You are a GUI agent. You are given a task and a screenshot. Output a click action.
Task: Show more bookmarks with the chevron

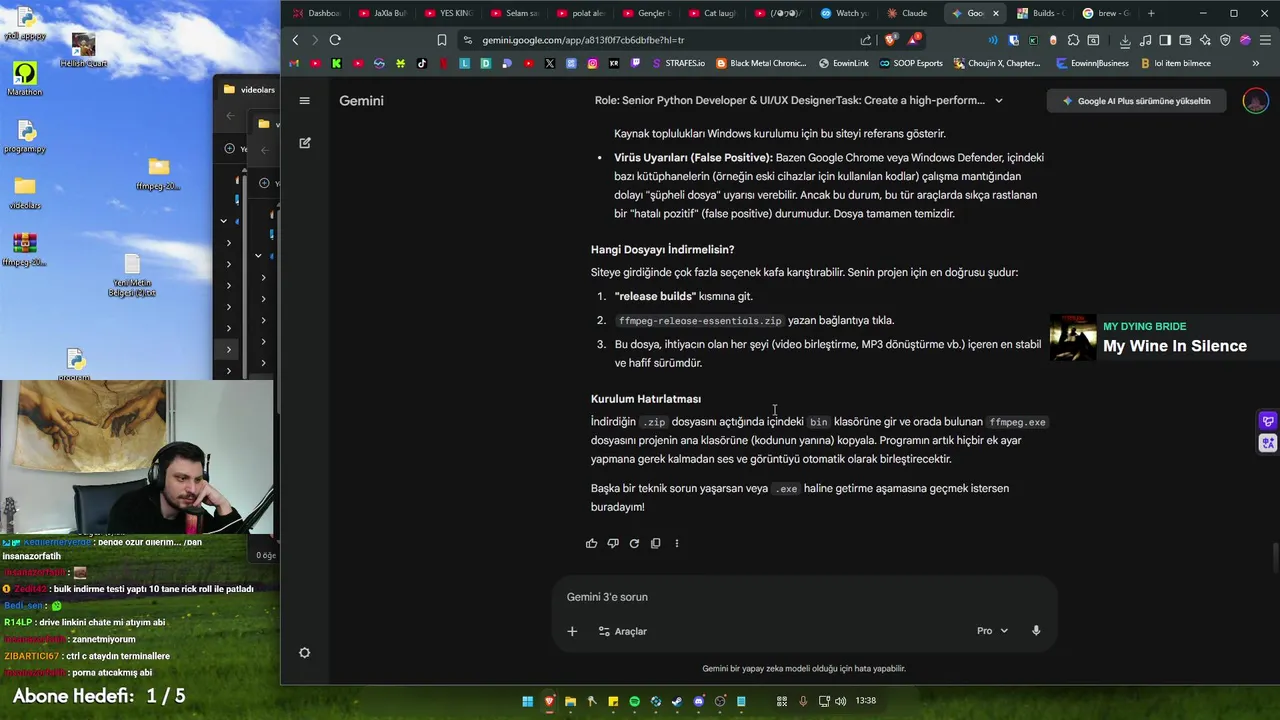tap(1255, 63)
